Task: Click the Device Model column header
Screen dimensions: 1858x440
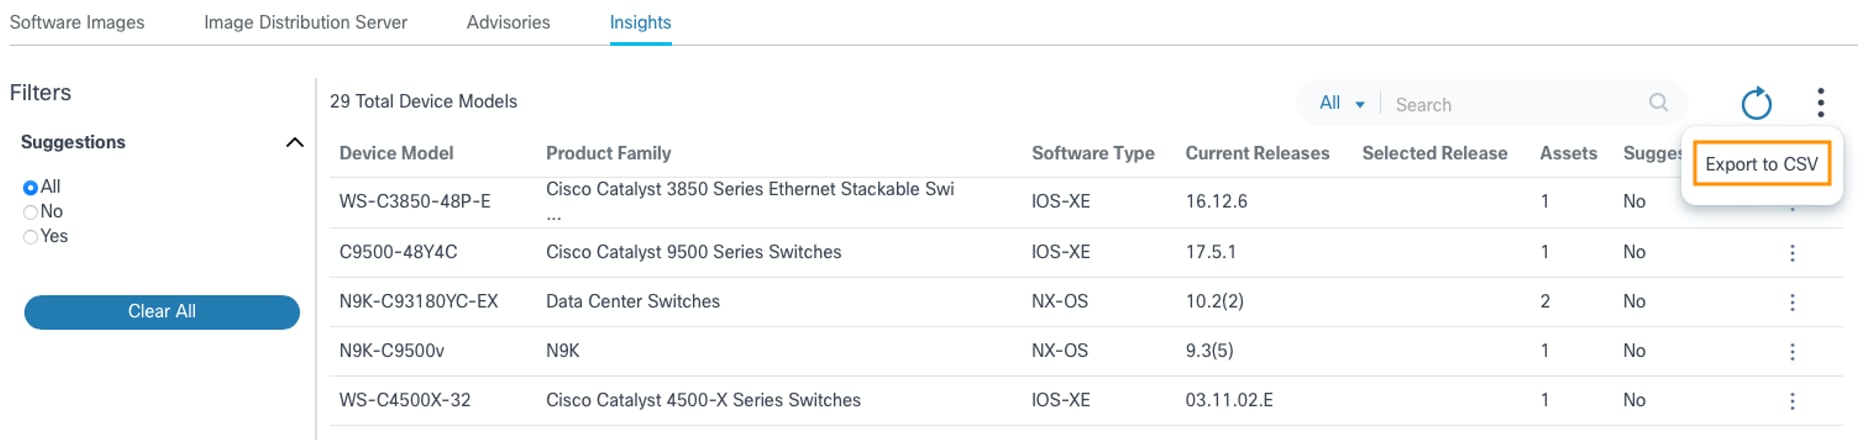Action: pyautogui.click(x=396, y=153)
